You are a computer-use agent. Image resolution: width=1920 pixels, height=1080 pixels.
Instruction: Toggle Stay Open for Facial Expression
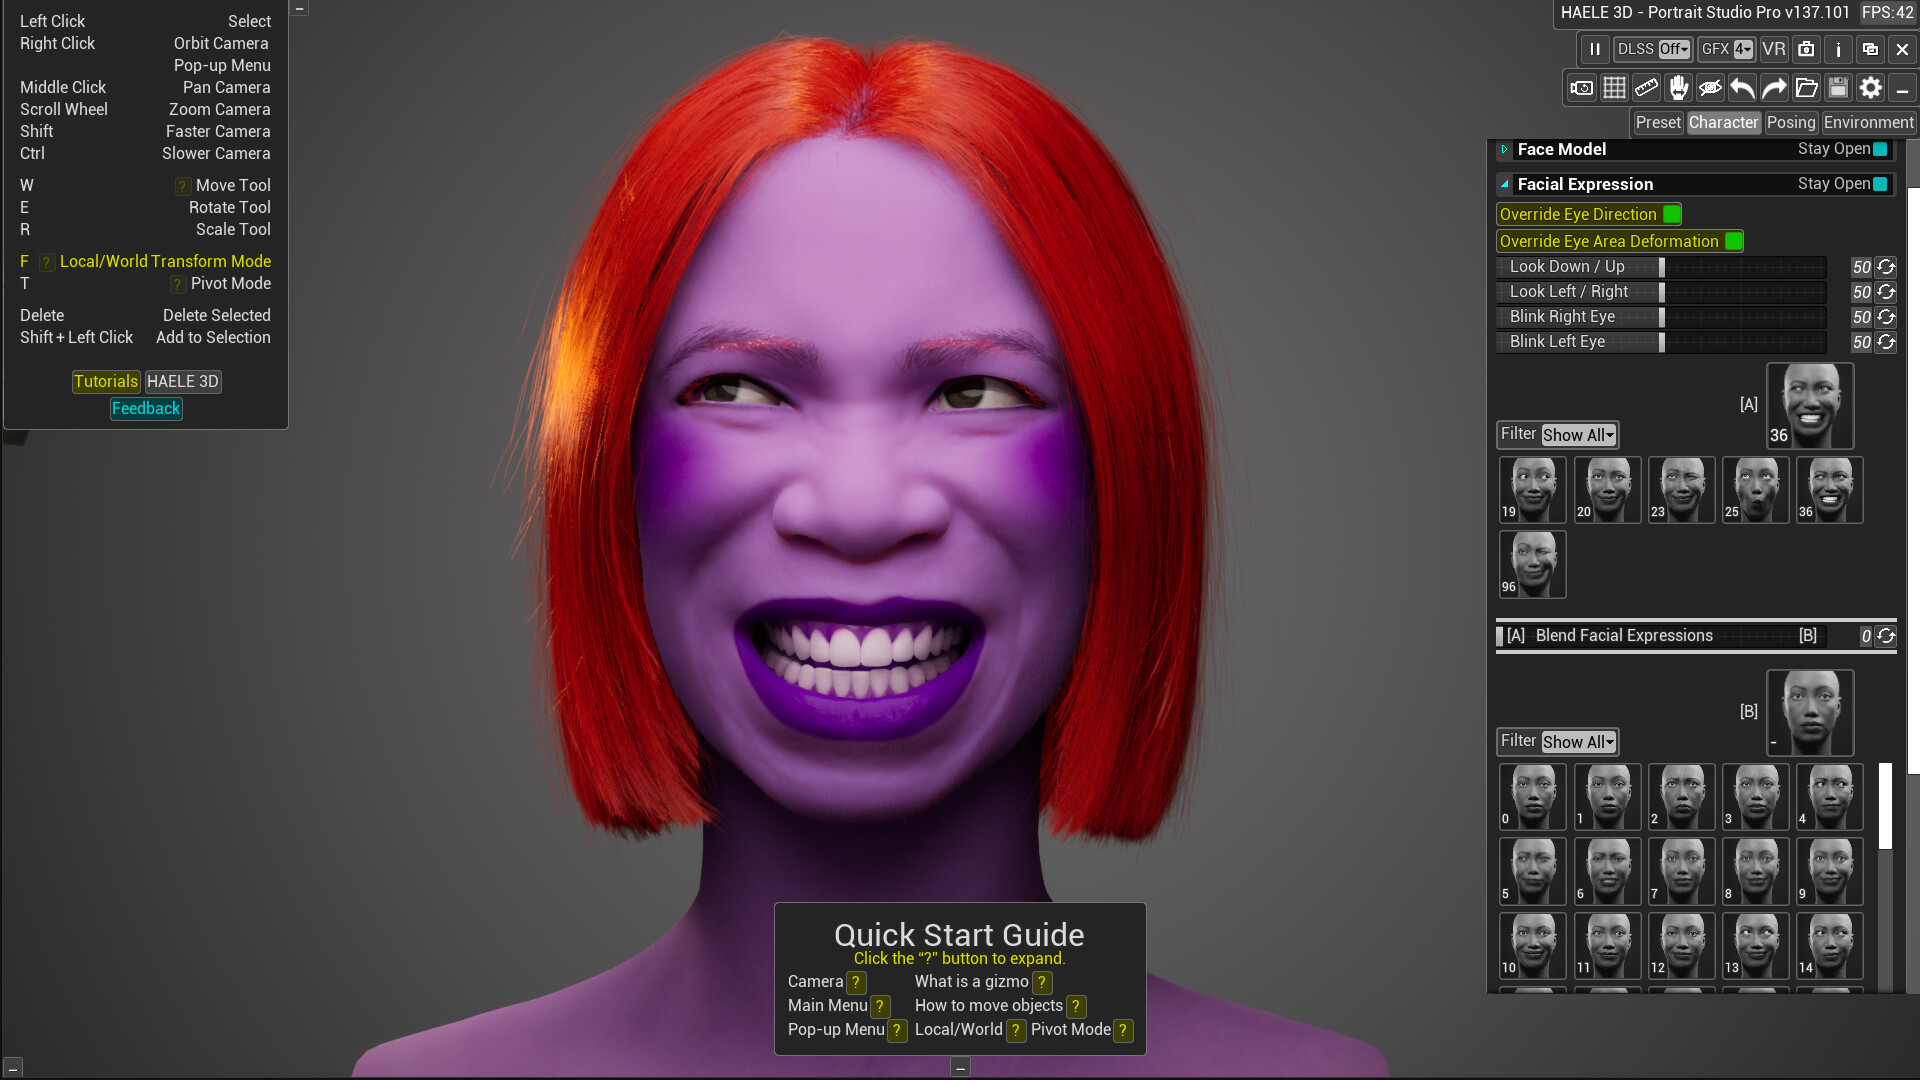tap(1880, 184)
